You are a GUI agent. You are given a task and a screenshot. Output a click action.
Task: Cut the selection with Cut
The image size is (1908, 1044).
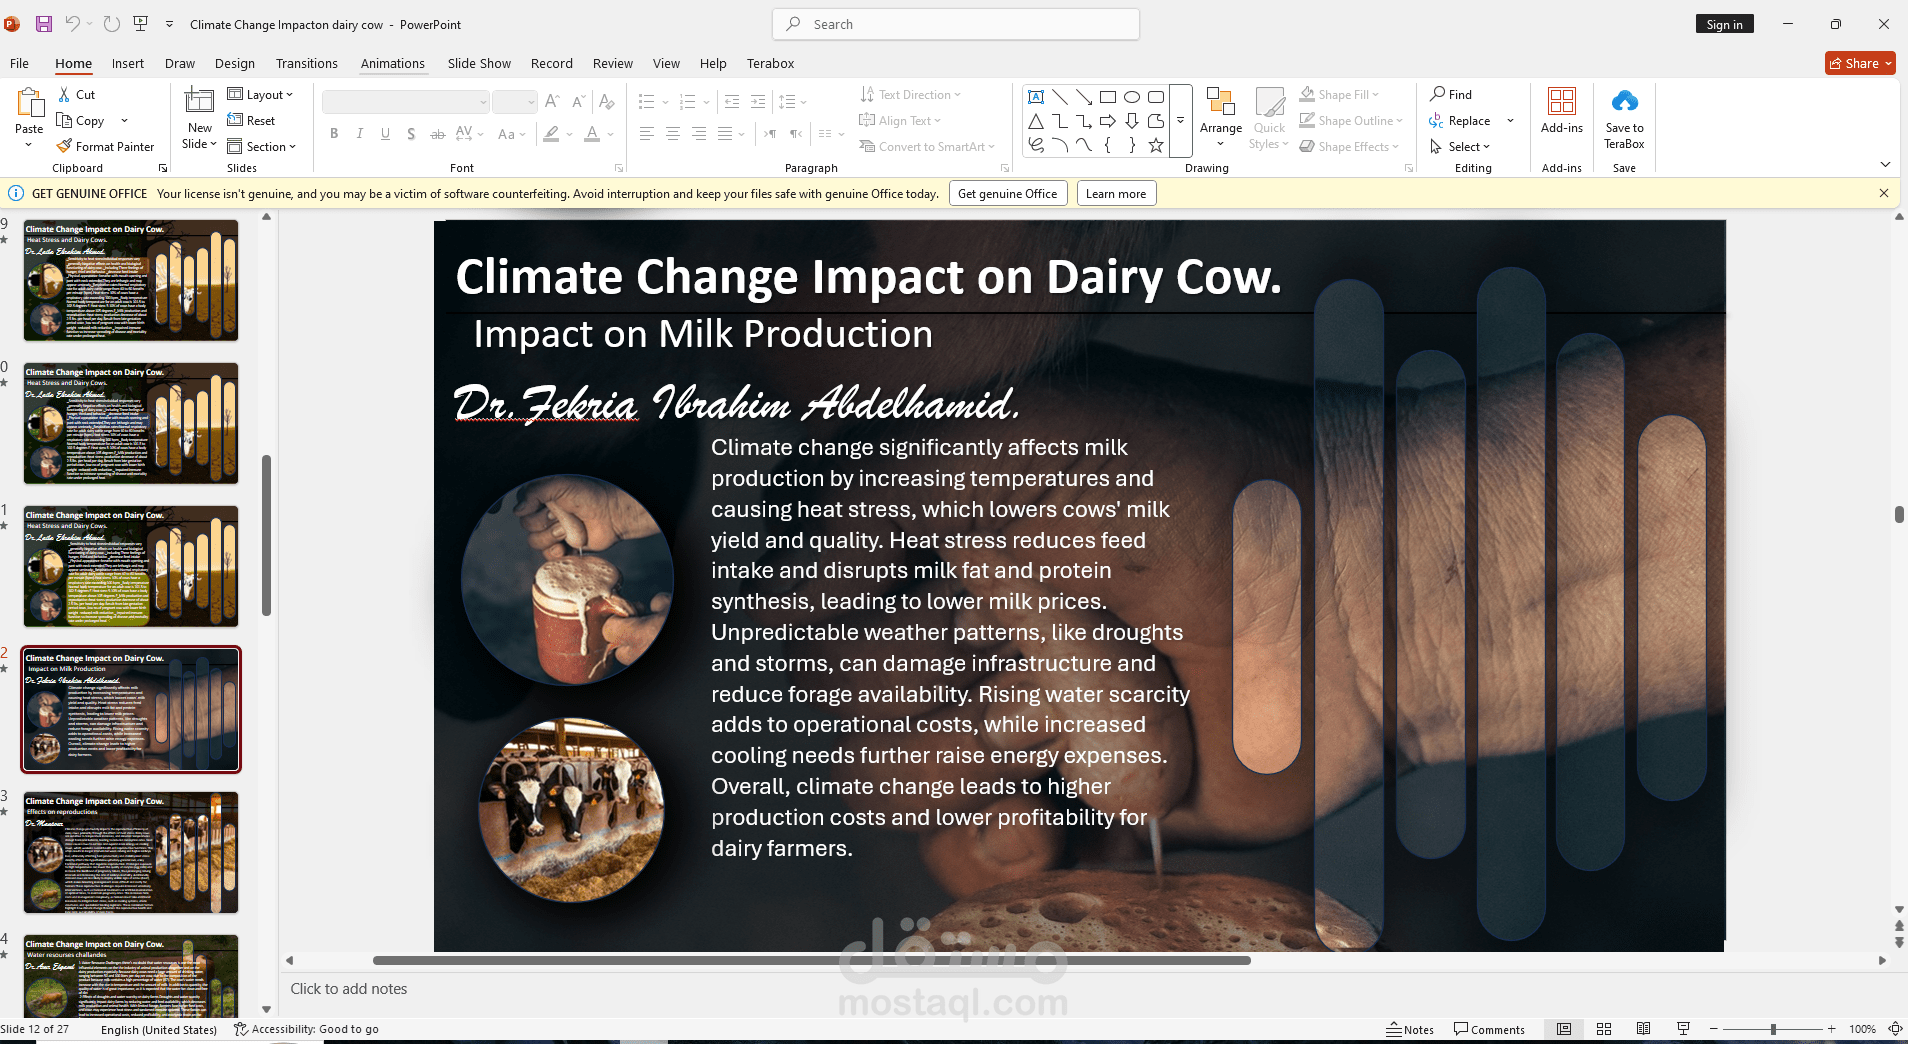click(x=77, y=95)
